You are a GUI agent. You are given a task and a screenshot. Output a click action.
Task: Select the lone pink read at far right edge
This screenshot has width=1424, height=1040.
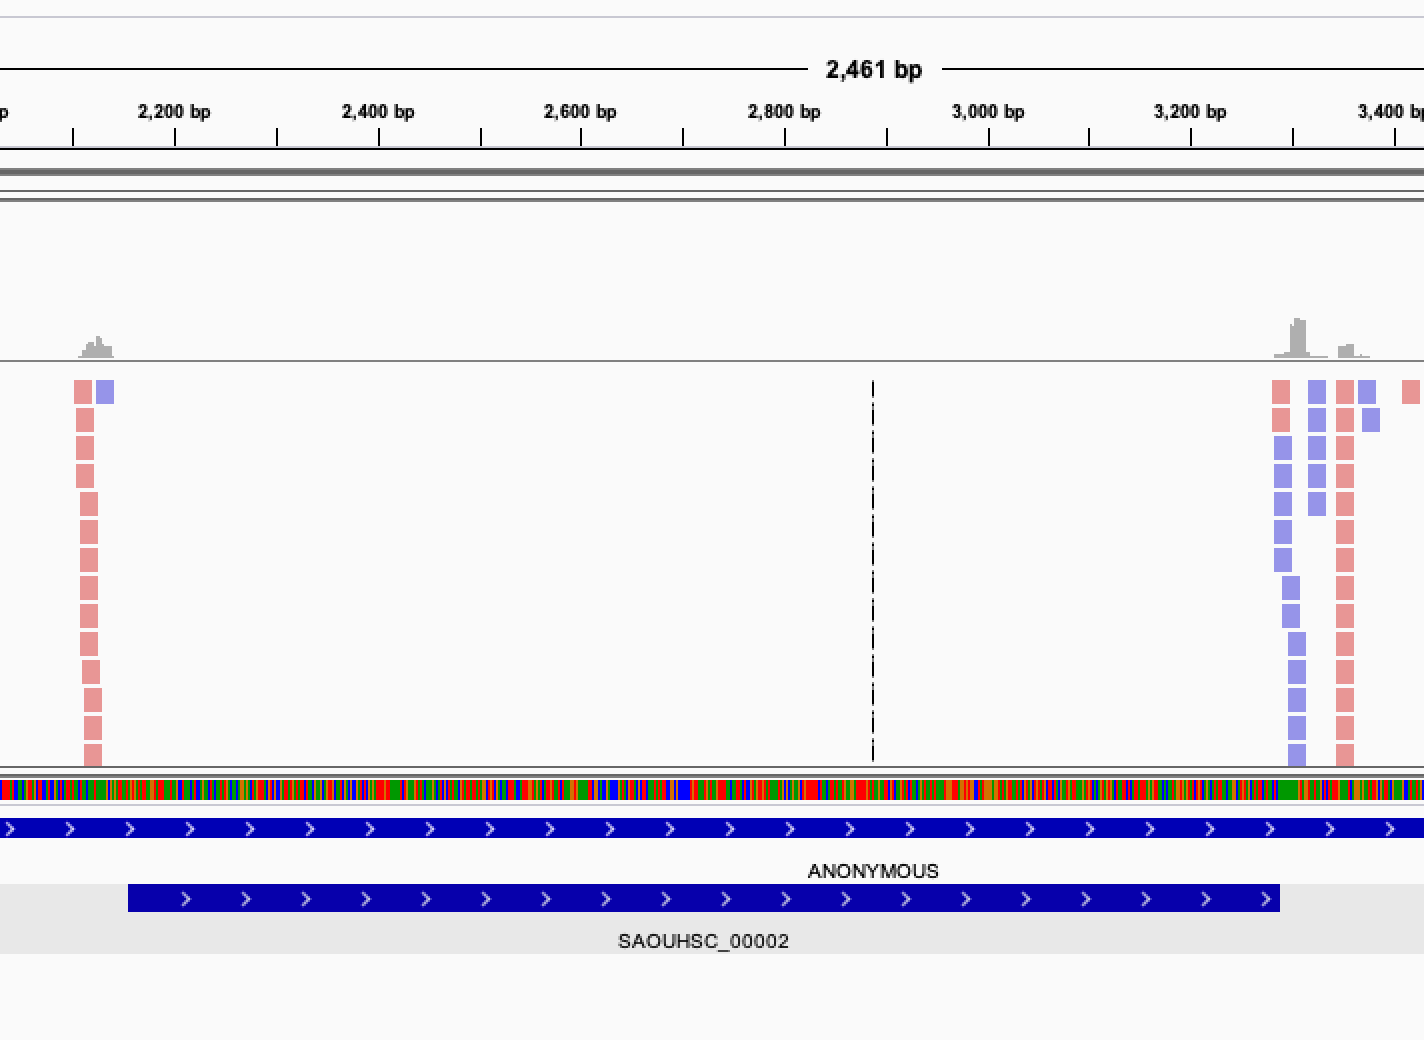click(1411, 392)
